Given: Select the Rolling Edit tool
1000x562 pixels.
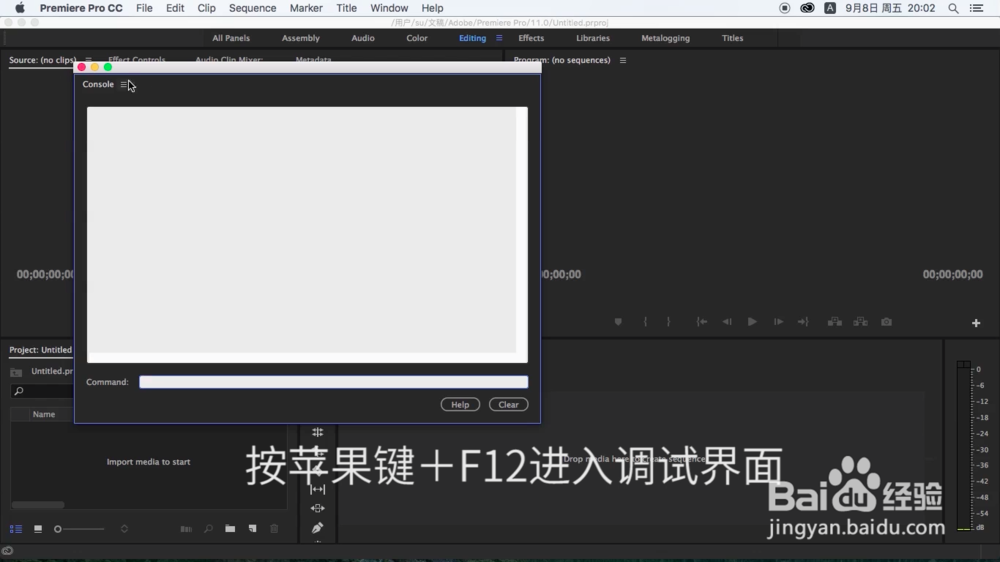Looking at the screenshot, I should [x=318, y=432].
